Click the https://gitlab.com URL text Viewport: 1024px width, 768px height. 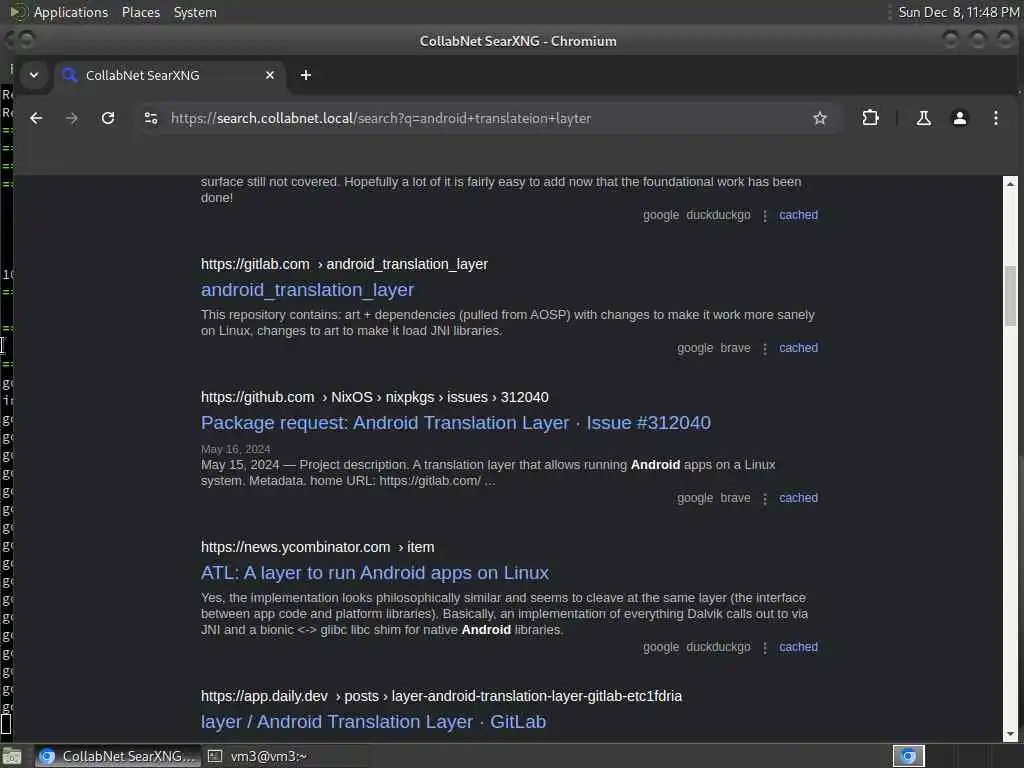coord(255,264)
